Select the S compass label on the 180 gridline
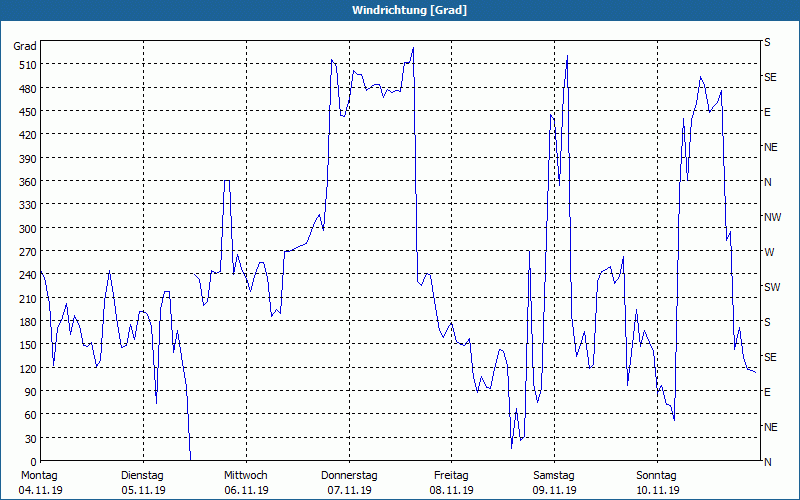 [767, 322]
